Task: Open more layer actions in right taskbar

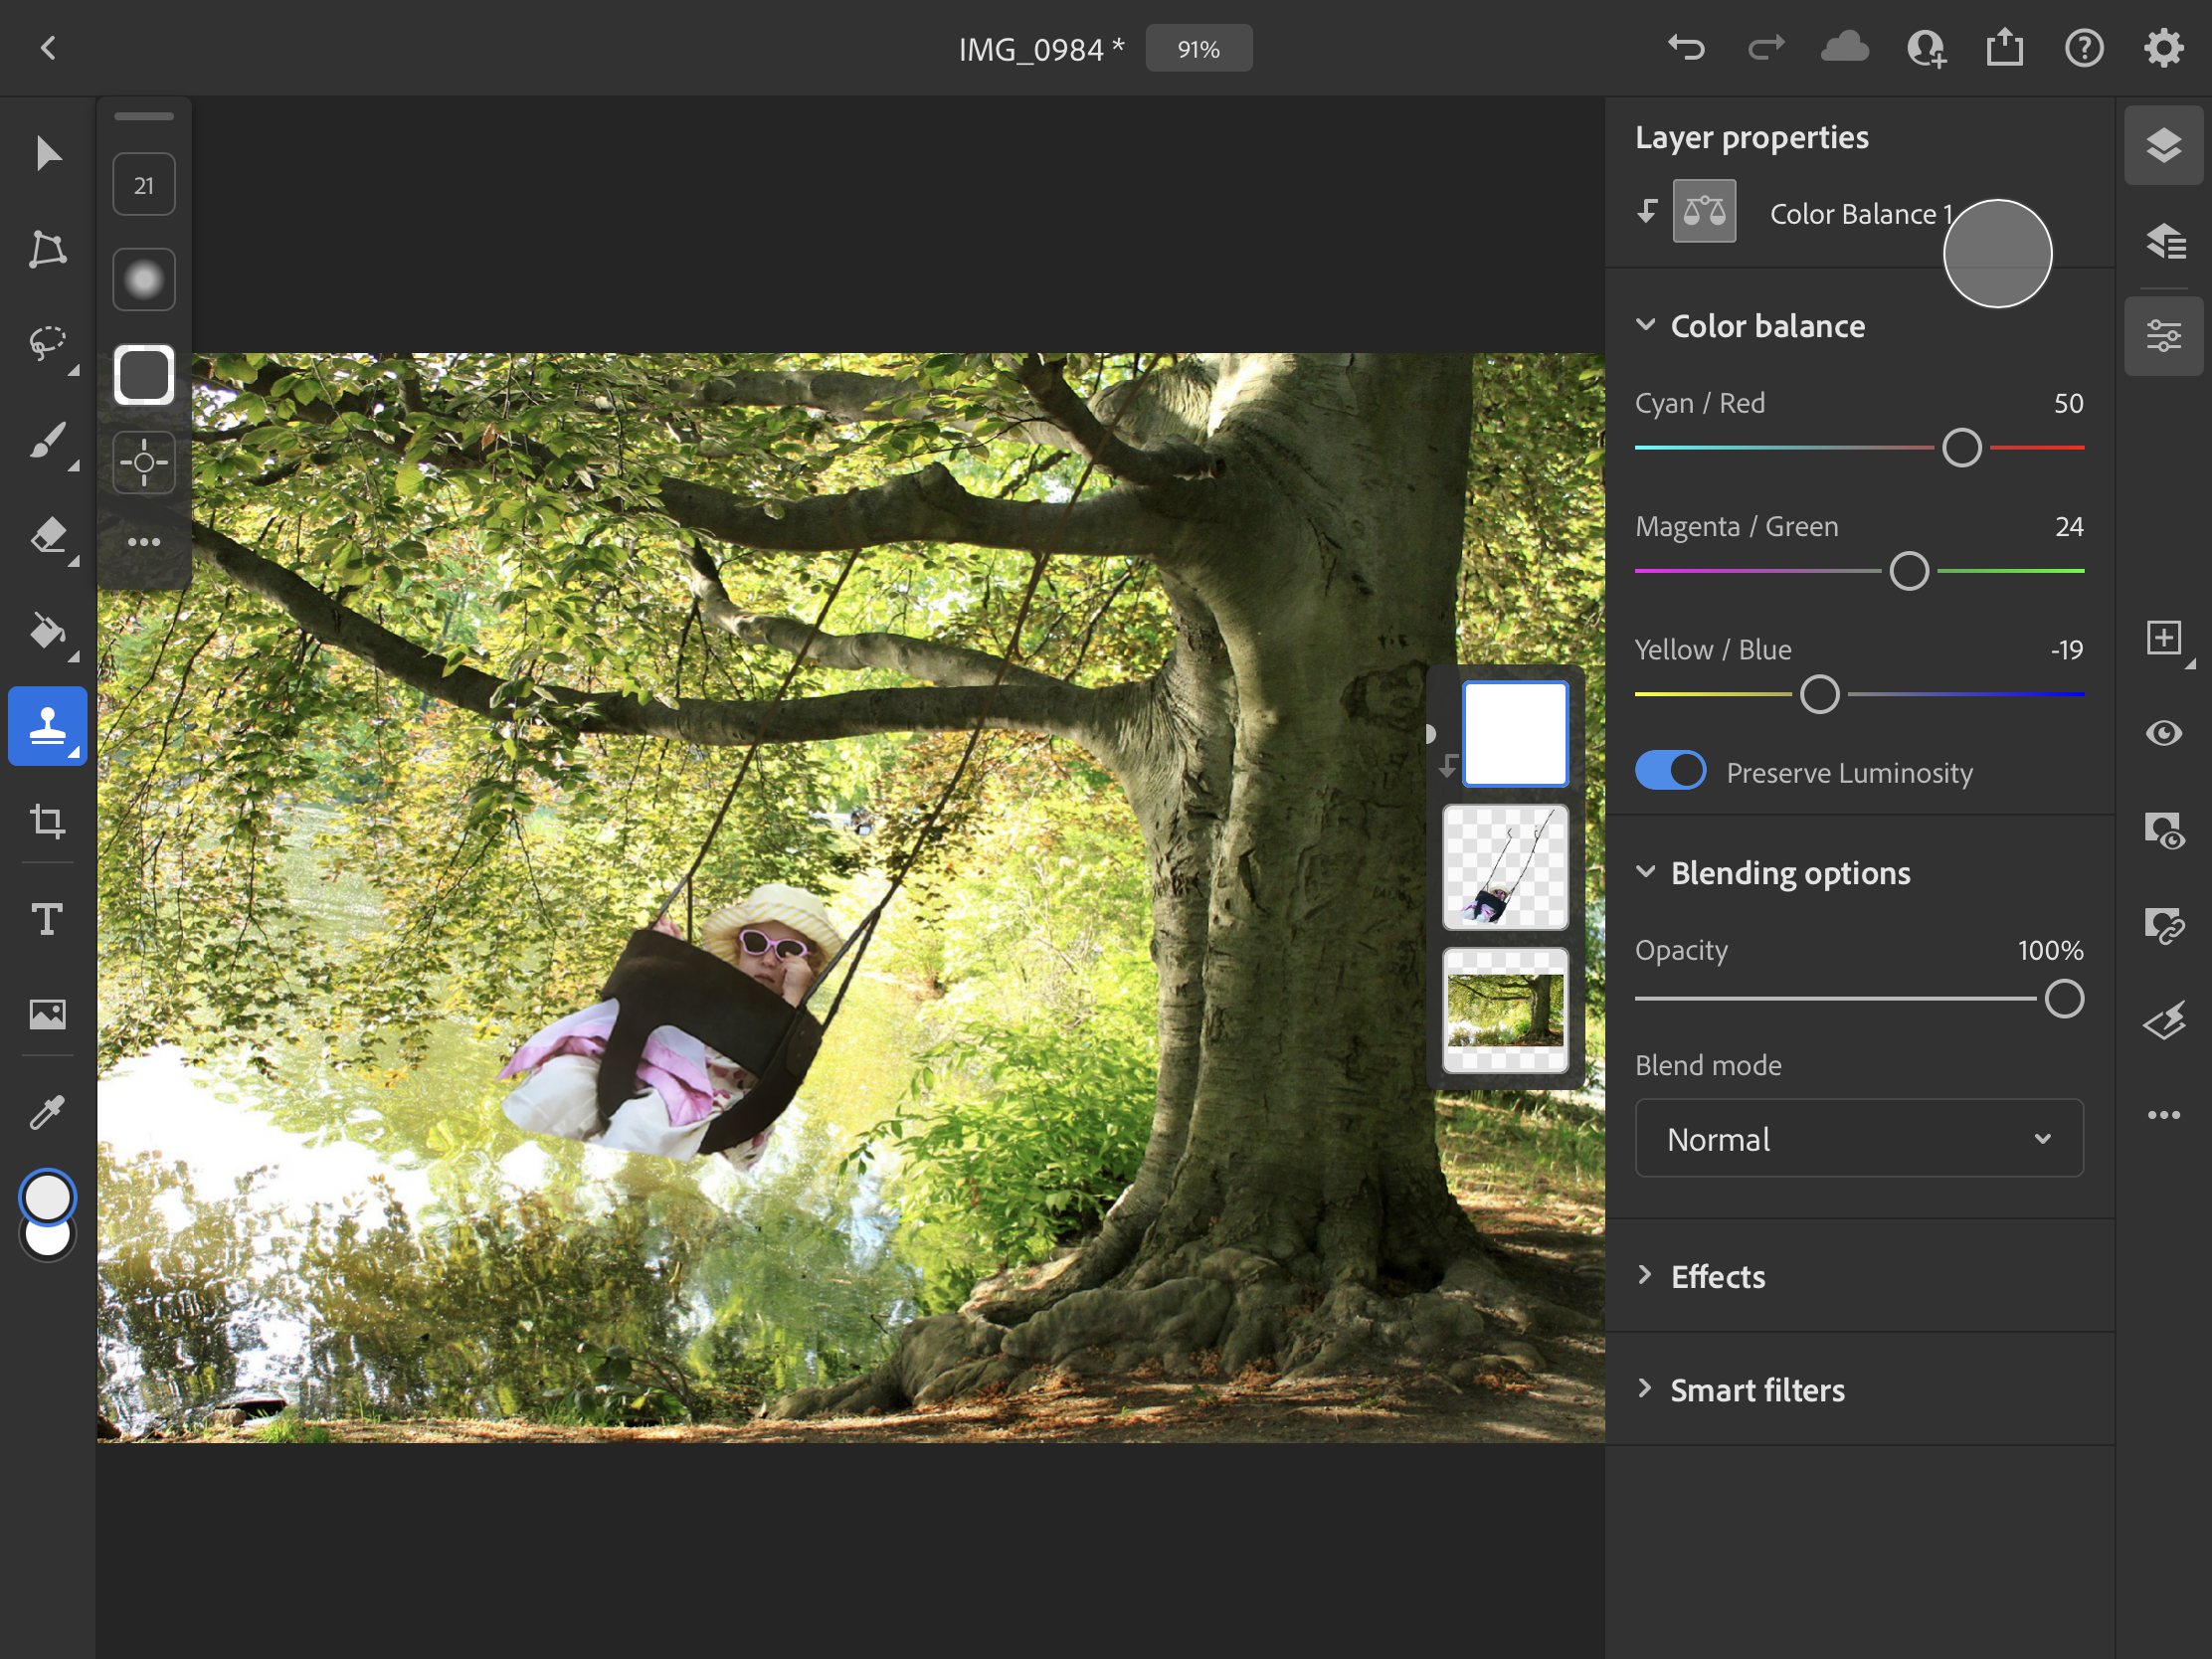Action: (x=2163, y=1115)
